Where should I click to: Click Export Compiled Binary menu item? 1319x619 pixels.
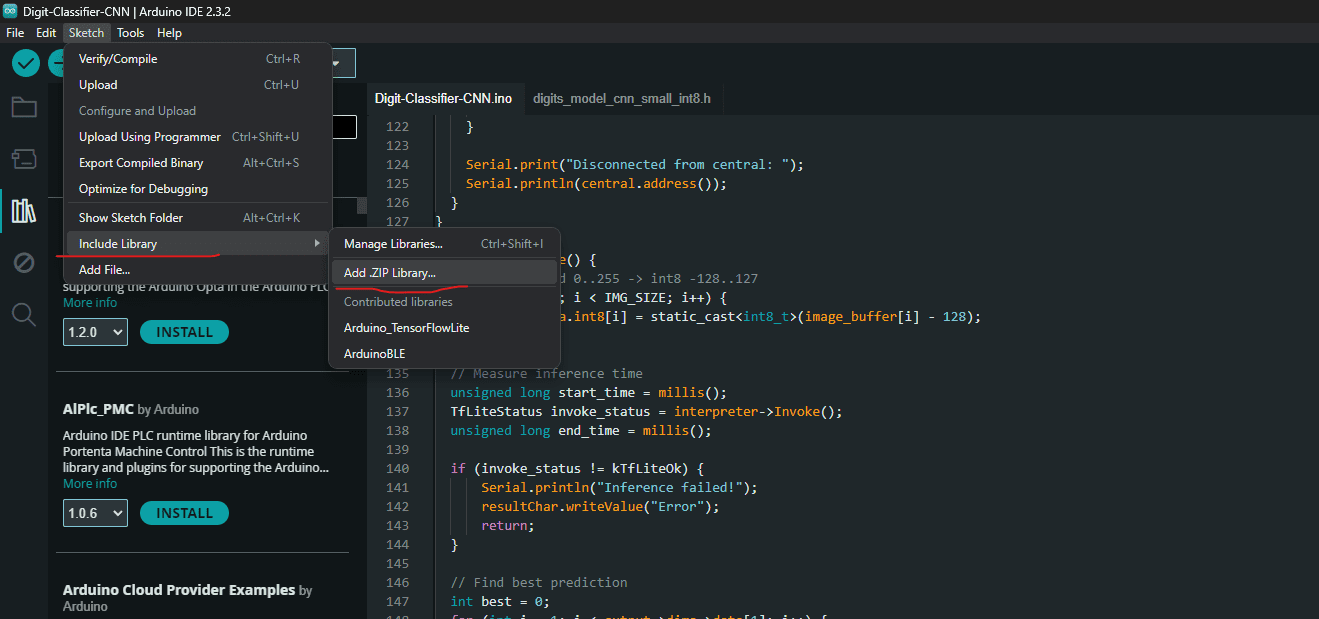141,163
